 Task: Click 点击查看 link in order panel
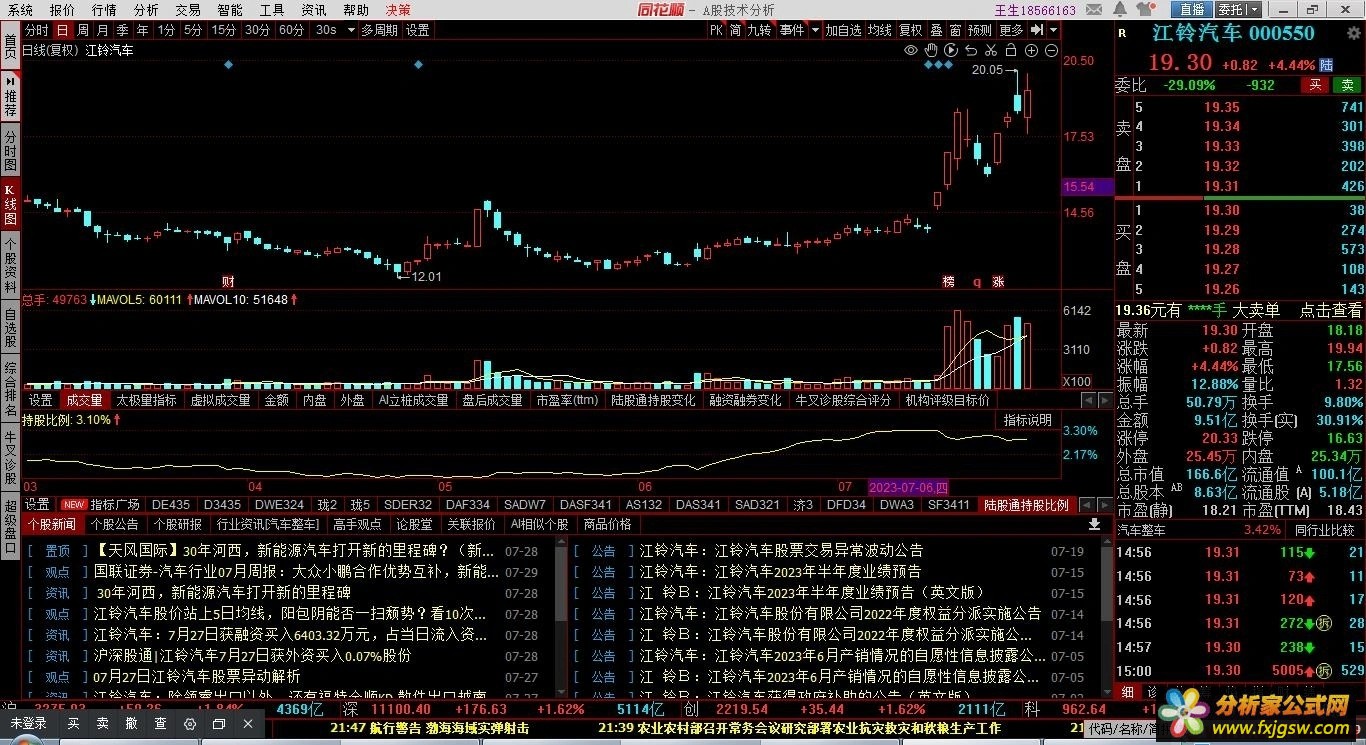pyautogui.click(x=1330, y=311)
